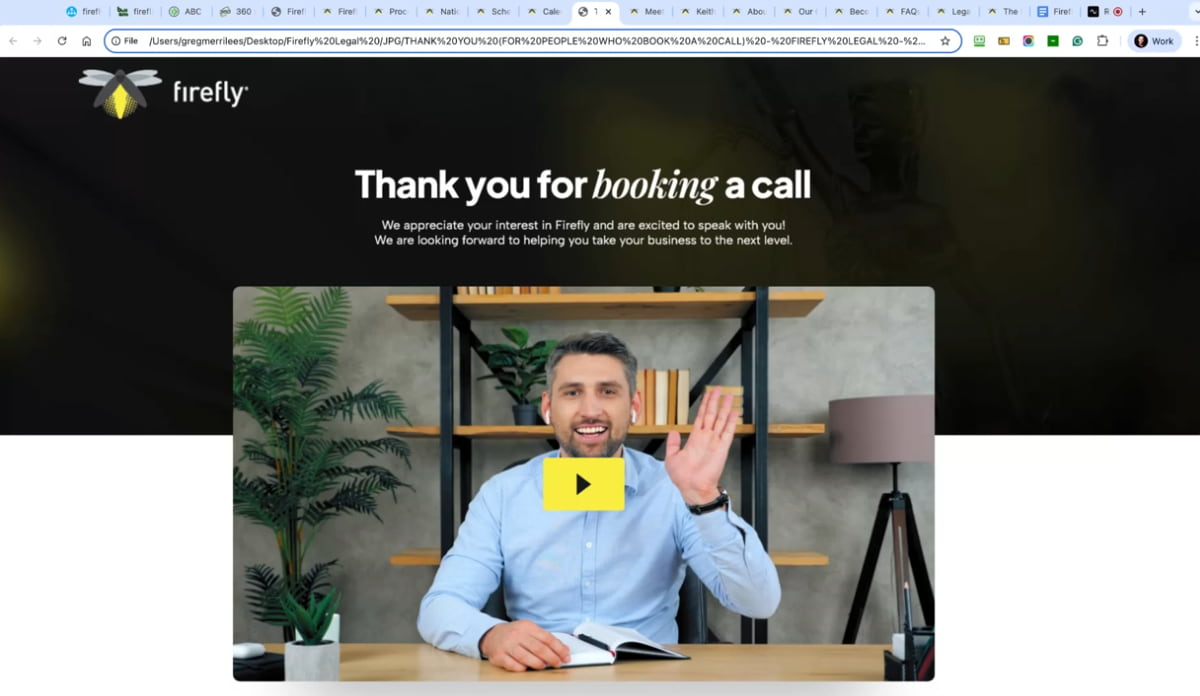Image resolution: width=1200 pixels, height=696 pixels.
Task: Bookmark this page with star icon
Action: click(945, 41)
